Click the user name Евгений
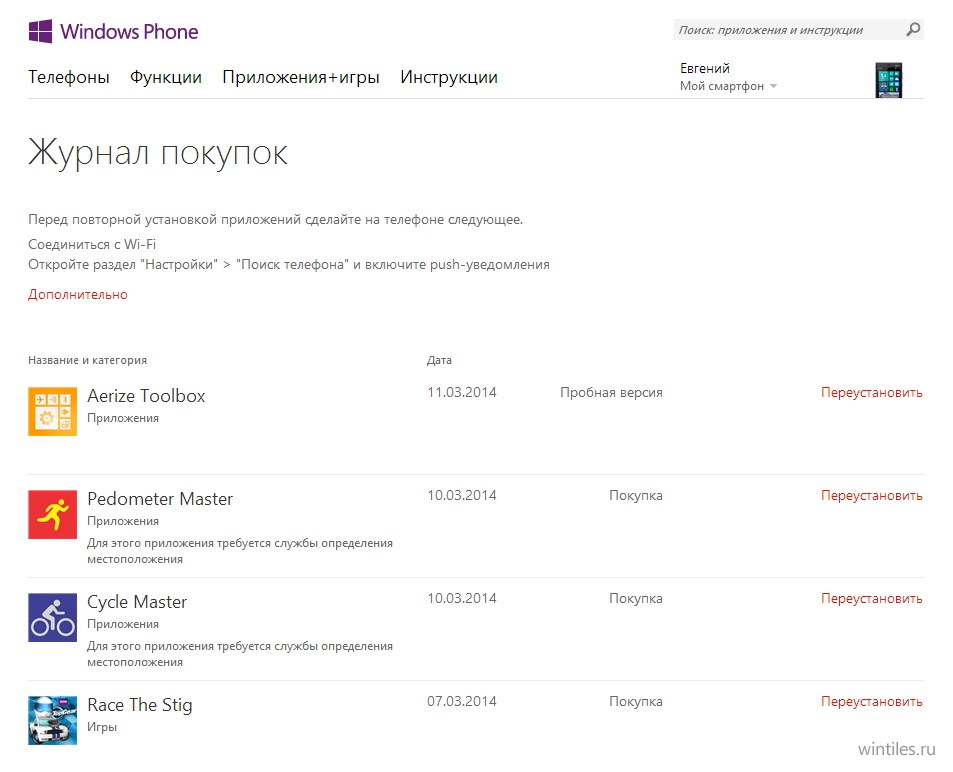Image resolution: width=953 pixels, height=772 pixels. point(704,68)
